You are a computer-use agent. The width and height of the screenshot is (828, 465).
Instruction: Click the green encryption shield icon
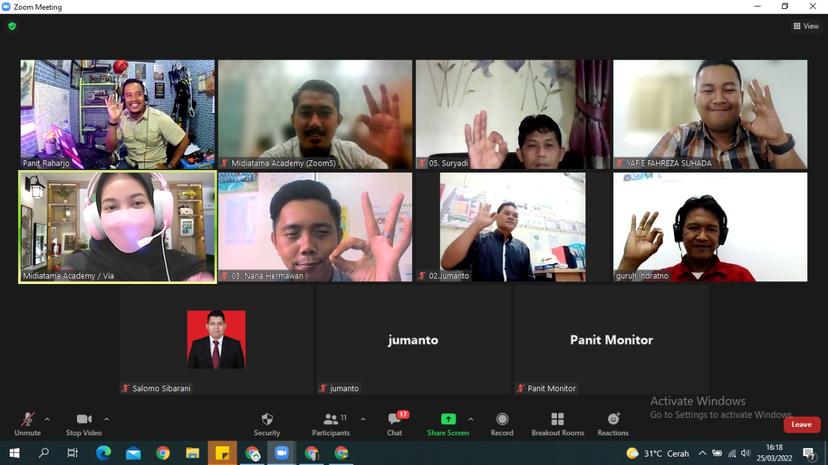click(12, 26)
